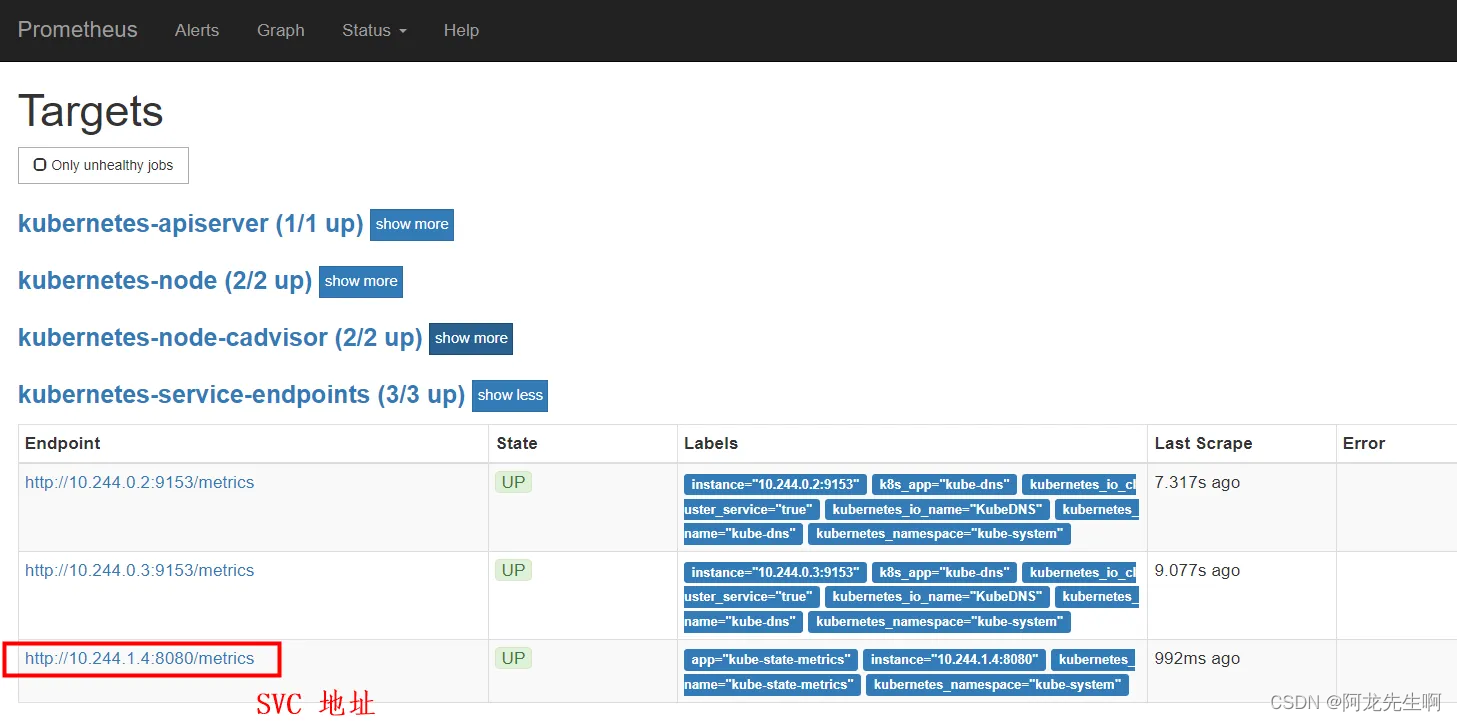Click kubernetes_io_name="KubeDNS" label in second row
Viewport: 1457px width, 721px height.
pyautogui.click(x=937, y=597)
